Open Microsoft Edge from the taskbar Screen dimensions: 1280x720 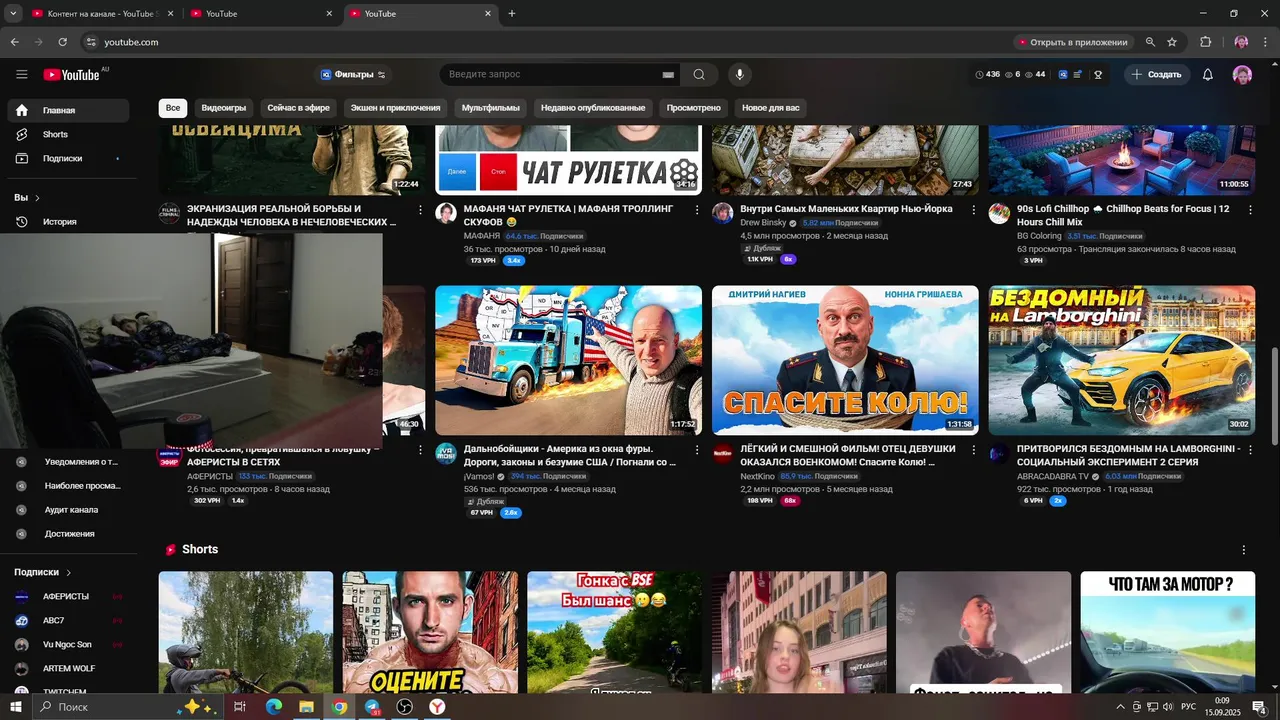tap(273, 707)
